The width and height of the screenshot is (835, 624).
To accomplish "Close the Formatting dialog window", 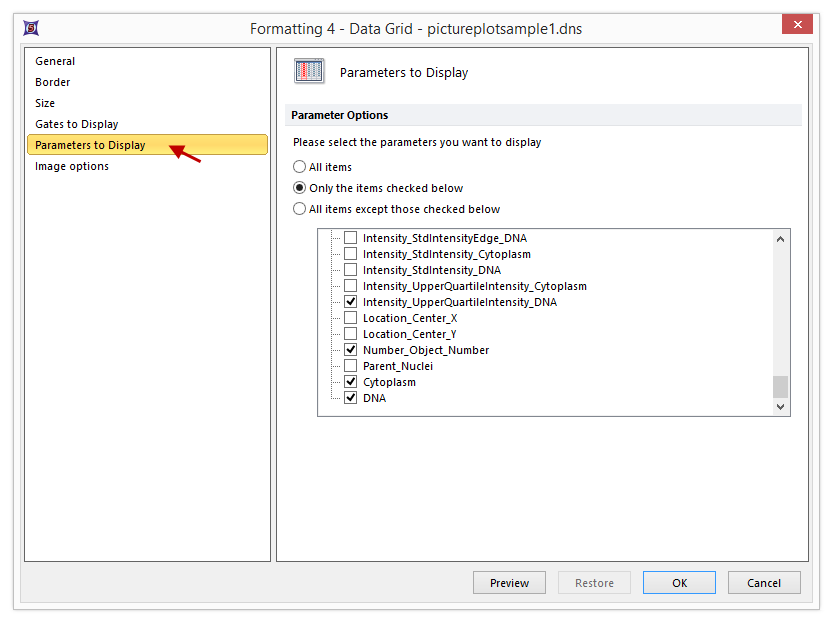I will [x=797, y=25].
